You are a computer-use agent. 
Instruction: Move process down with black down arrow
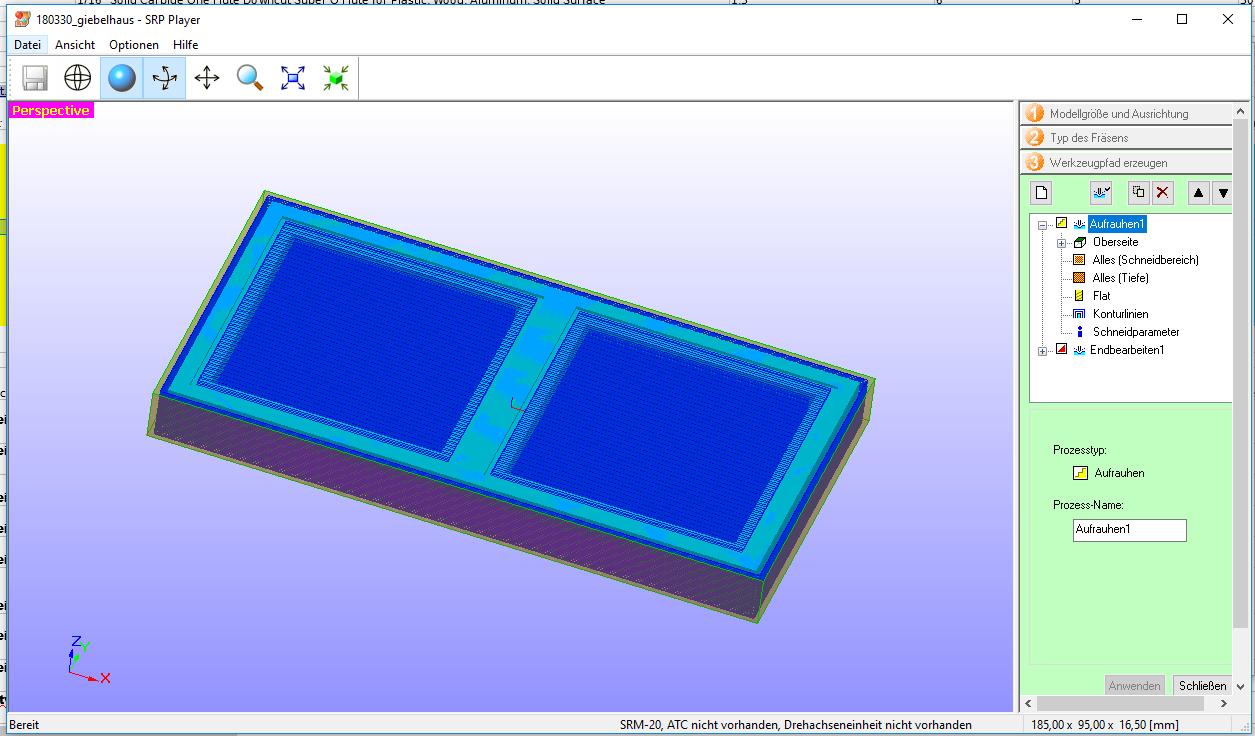point(1222,193)
